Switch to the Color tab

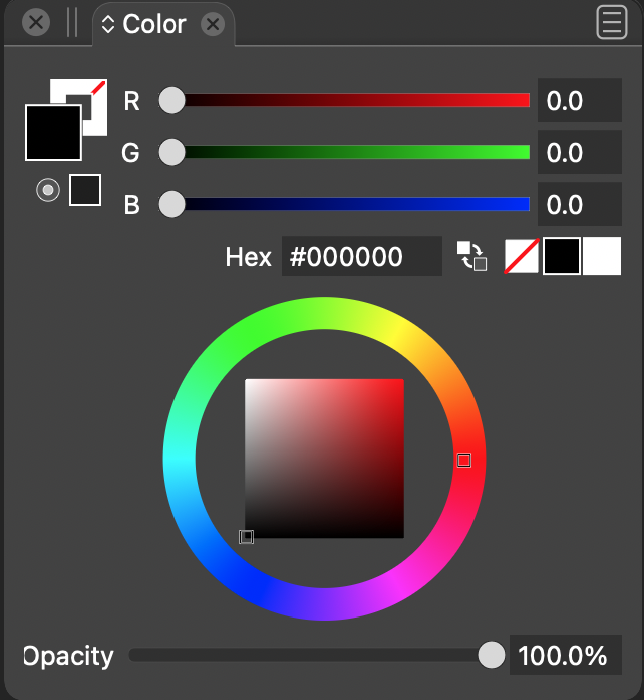point(154,24)
